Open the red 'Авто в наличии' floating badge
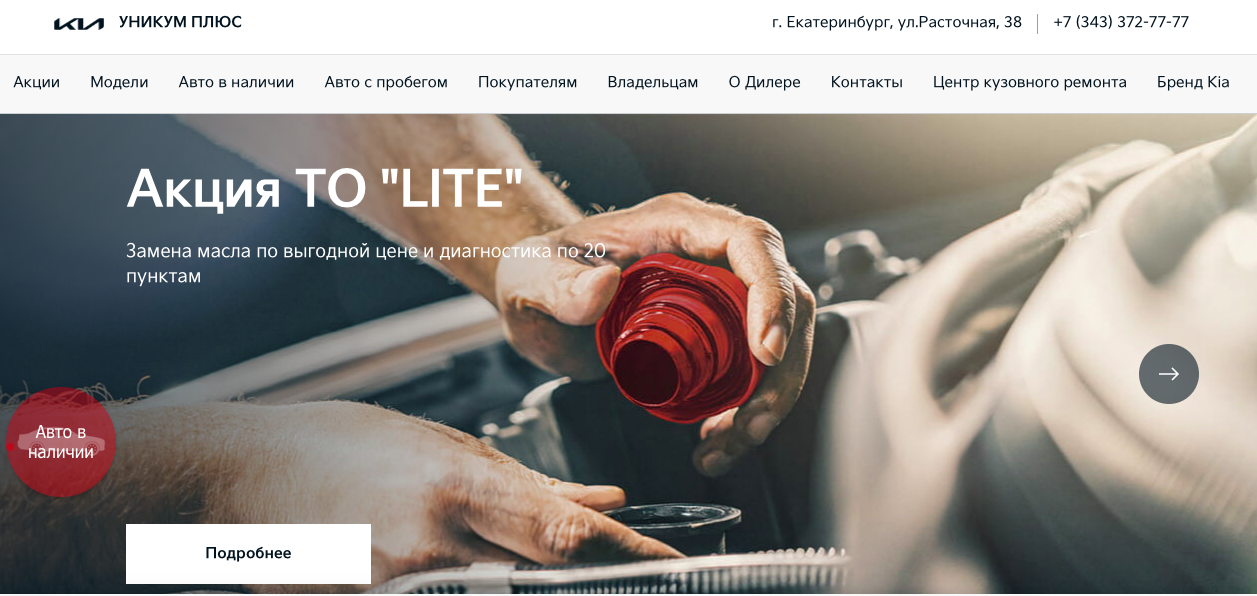Image resolution: width=1257 pixels, height=596 pixels. pyautogui.click(x=61, y=442)
